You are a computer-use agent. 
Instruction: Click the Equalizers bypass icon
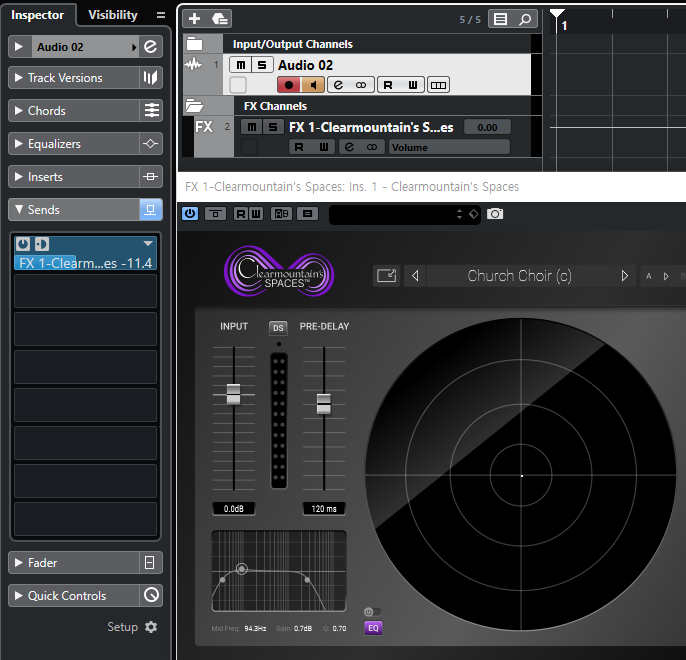[150, 143]
